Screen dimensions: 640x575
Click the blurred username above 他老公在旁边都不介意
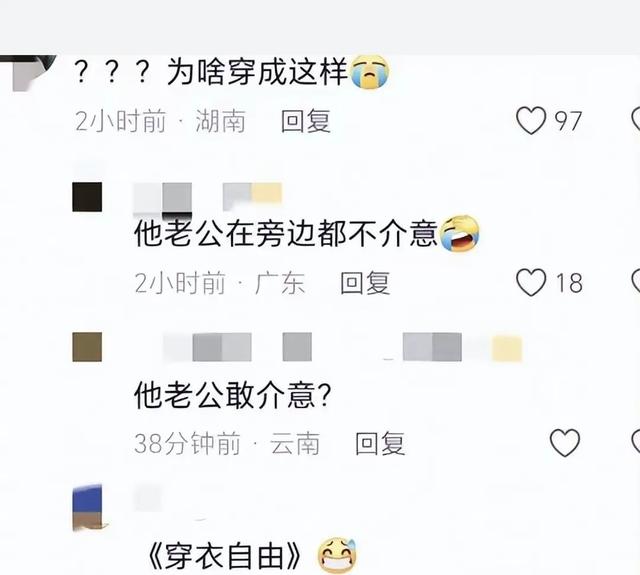click(208, 198)
